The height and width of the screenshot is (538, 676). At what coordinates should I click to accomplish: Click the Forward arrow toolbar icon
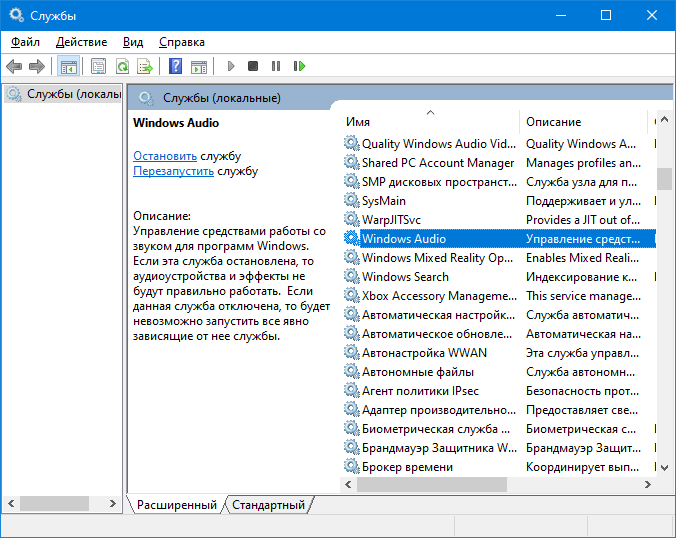37,66
